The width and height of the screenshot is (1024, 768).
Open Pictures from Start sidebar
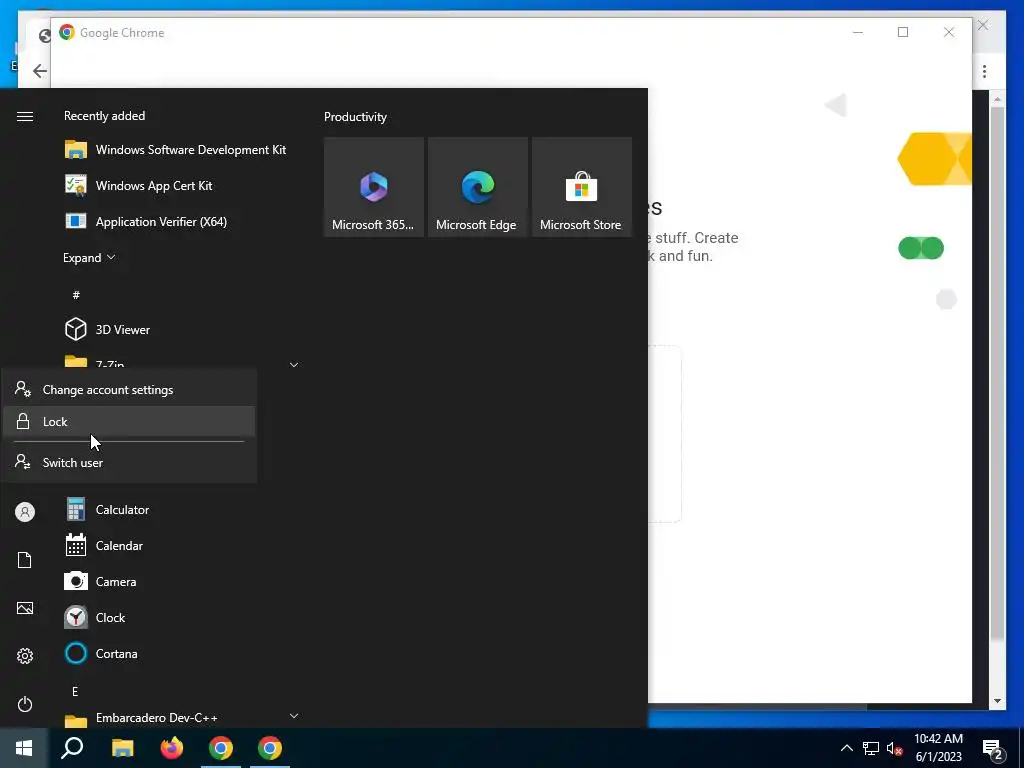25,608
